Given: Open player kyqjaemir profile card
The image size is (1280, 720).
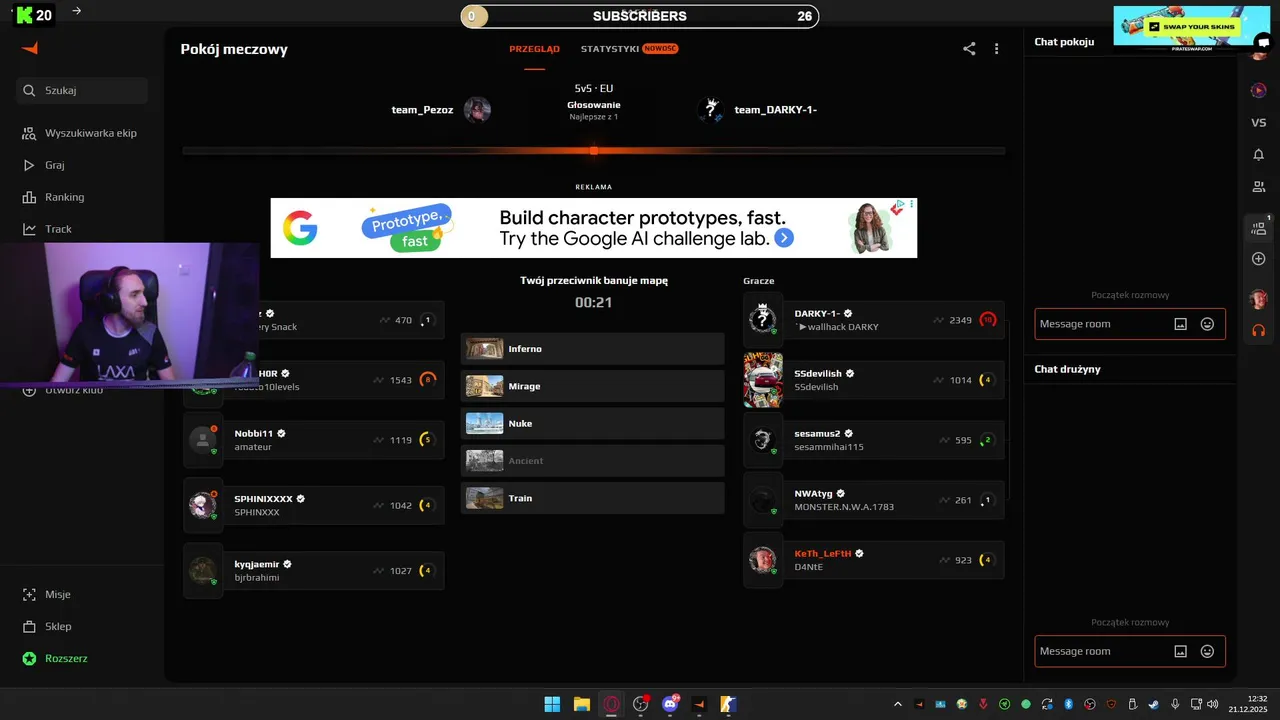Looking at the screenshot, I should pos(335,570).
